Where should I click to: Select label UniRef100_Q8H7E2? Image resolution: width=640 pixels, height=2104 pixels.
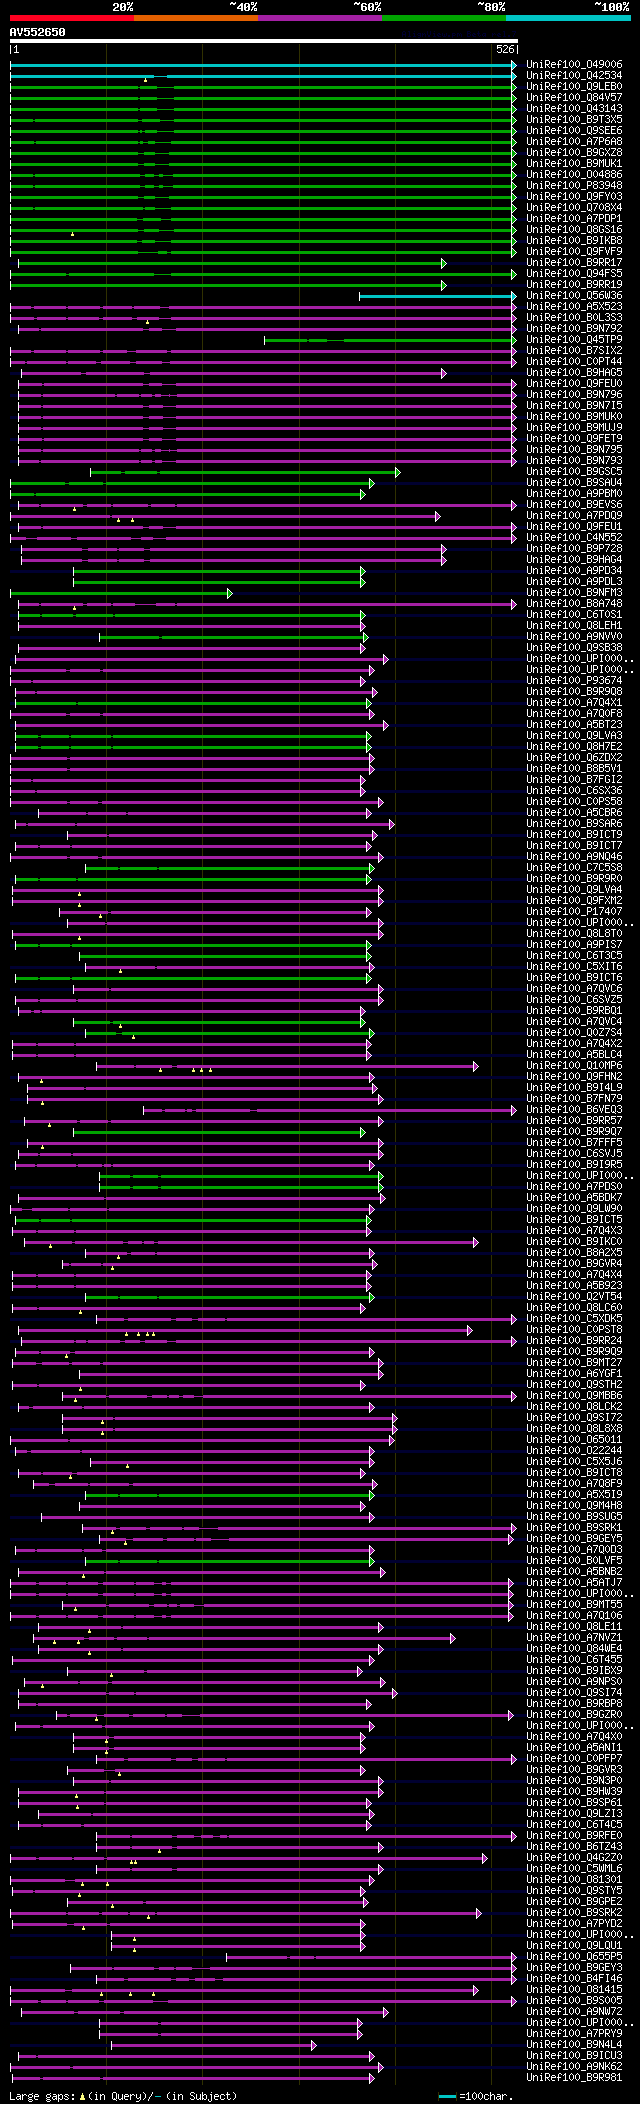pos(574,747)
